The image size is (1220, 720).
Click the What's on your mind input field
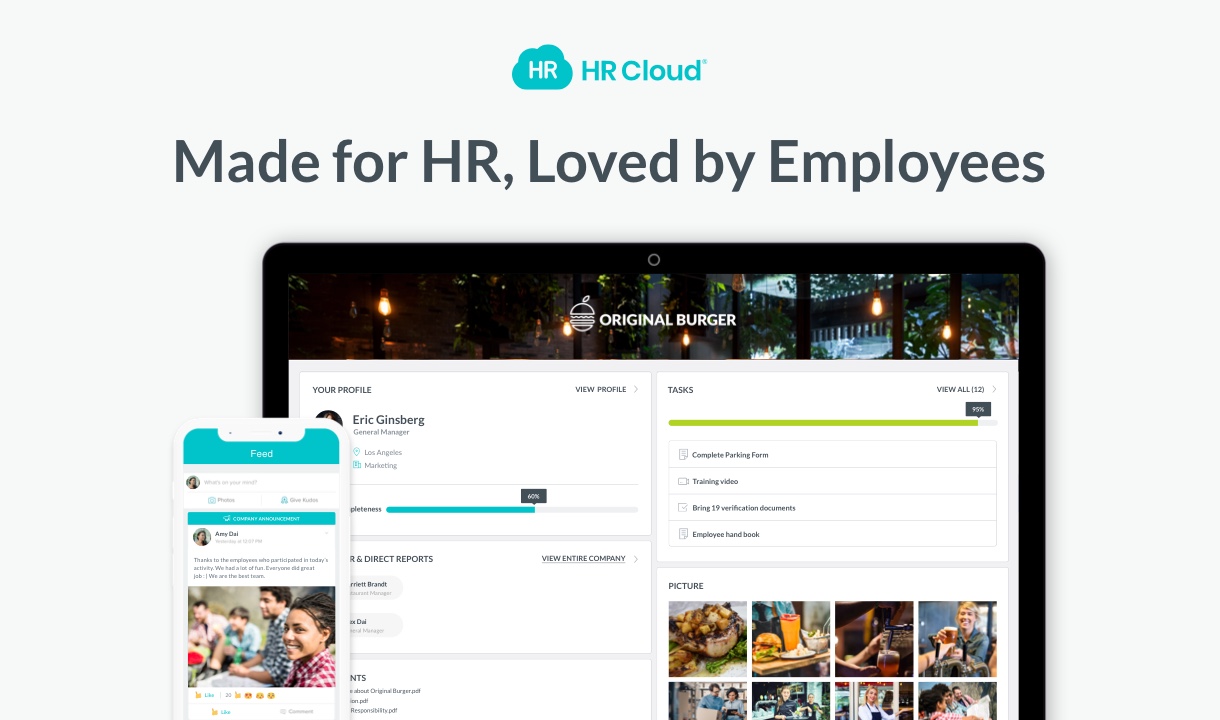point(231,483)
